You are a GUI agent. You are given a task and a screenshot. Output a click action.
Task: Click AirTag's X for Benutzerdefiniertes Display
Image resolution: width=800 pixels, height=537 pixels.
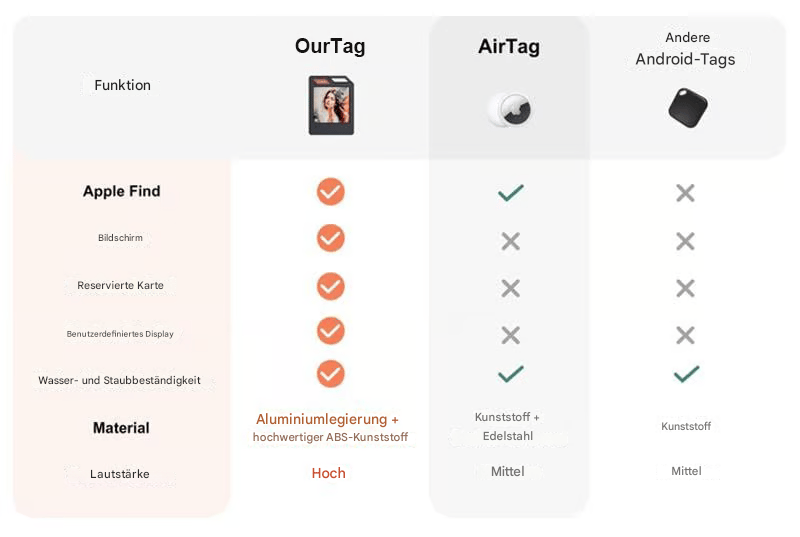point(510,335)
